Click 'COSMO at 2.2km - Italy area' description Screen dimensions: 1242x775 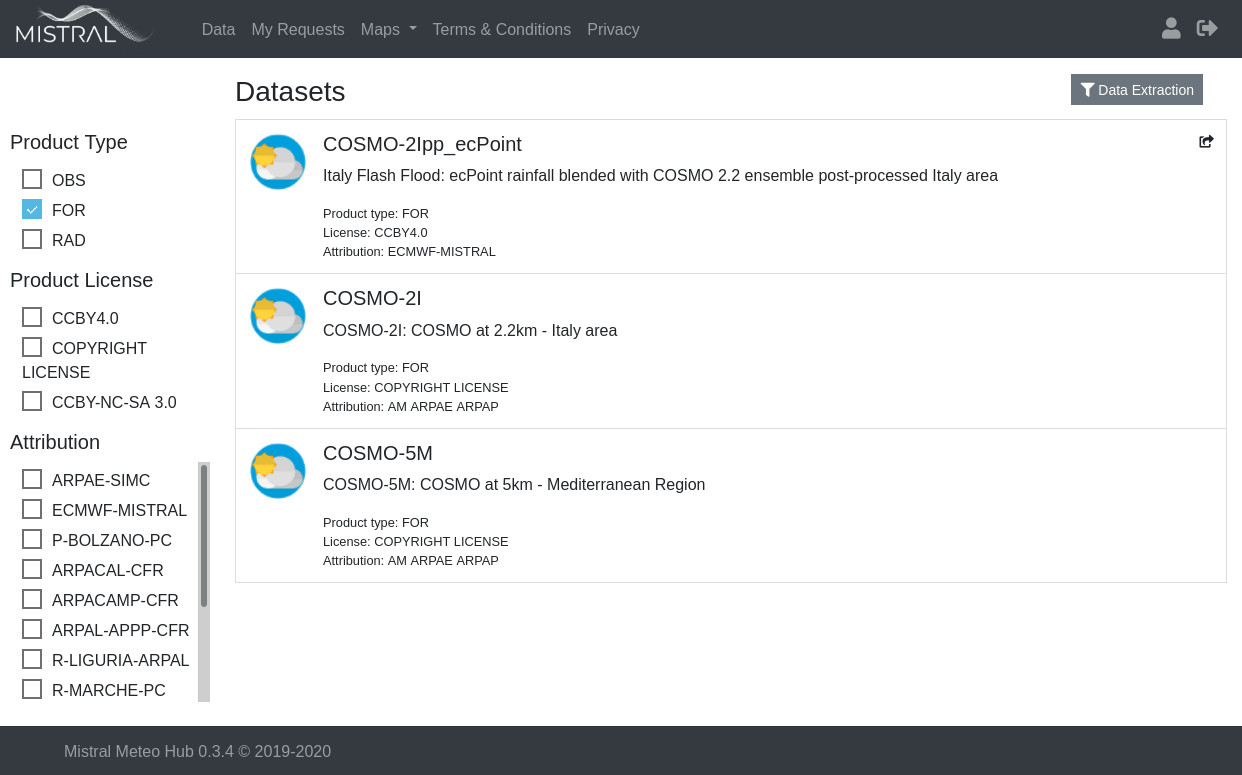(x=470, y=331)
